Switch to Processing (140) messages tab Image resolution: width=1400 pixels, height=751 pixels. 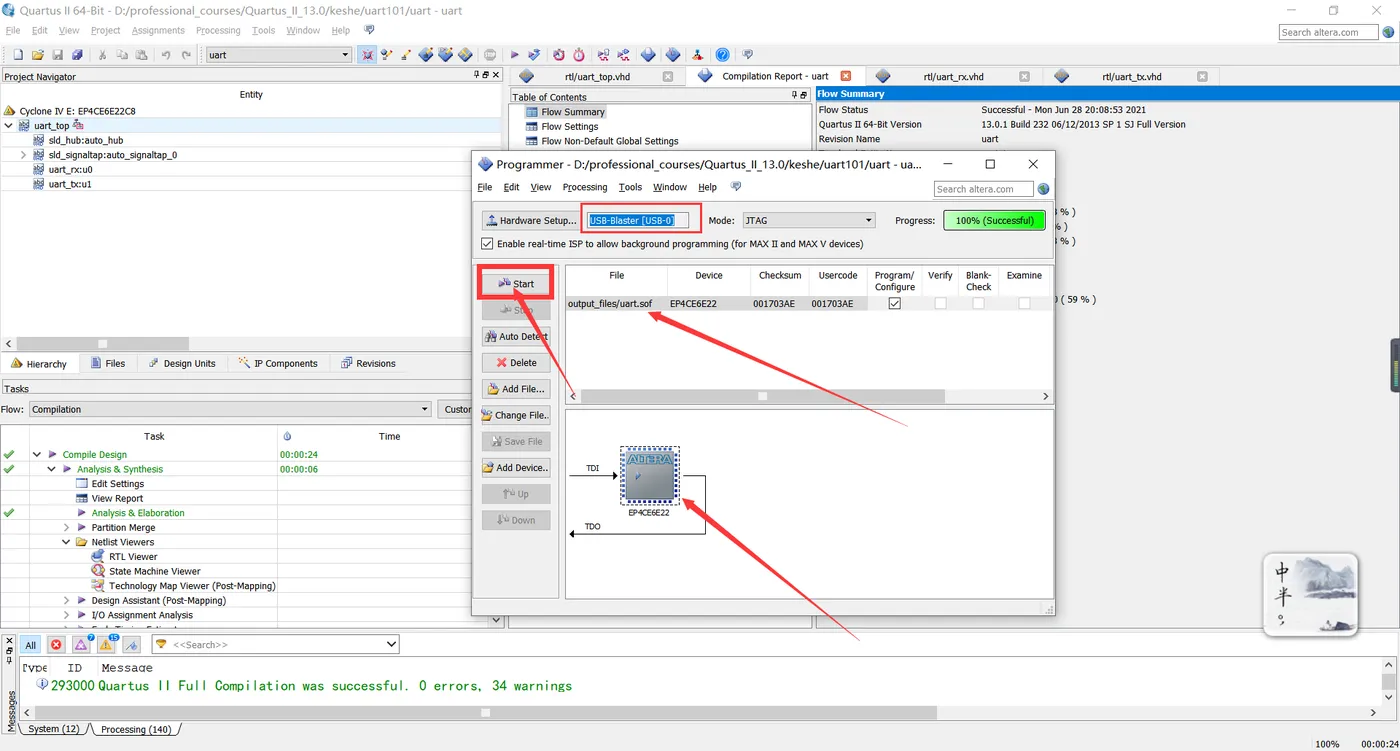[136, 729]
